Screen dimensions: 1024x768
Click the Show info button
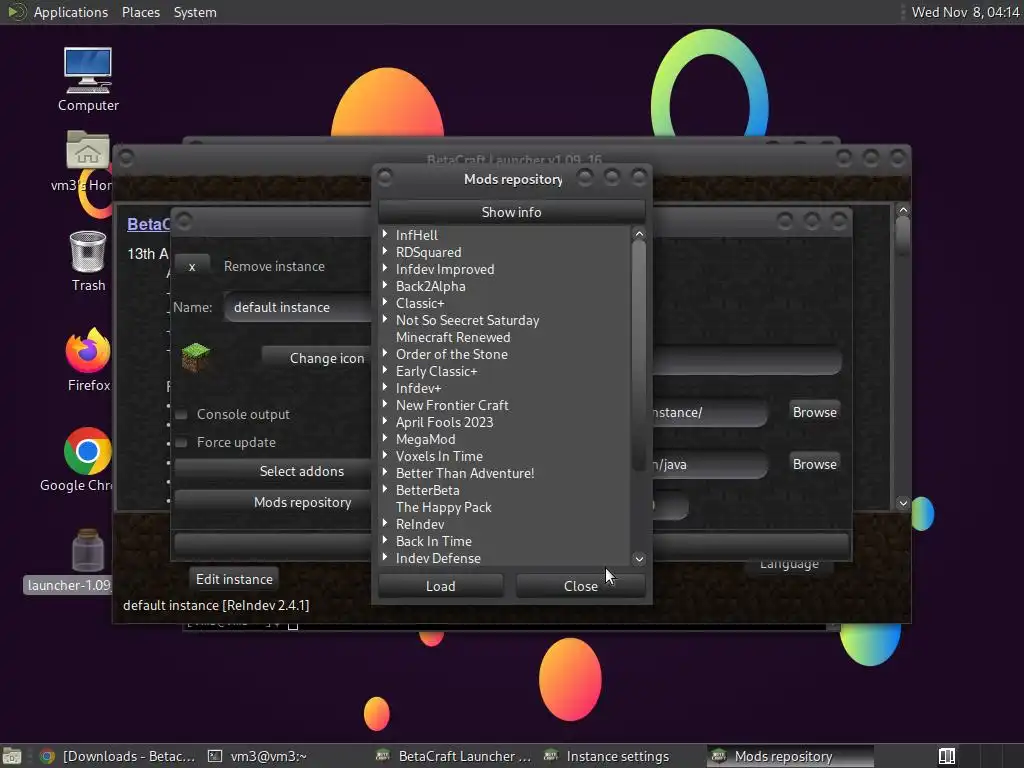click(x=511, y=212)
